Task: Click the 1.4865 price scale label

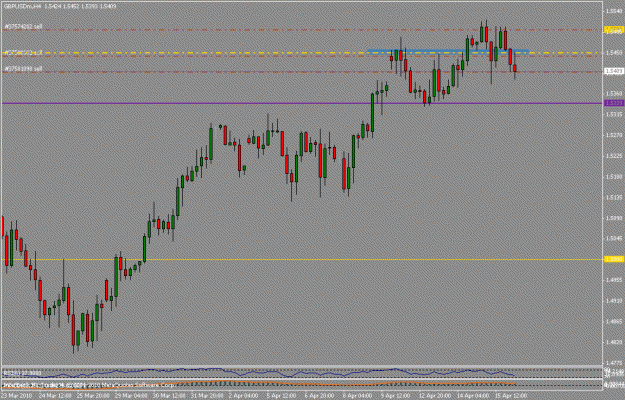Action: tap(614, 322)
